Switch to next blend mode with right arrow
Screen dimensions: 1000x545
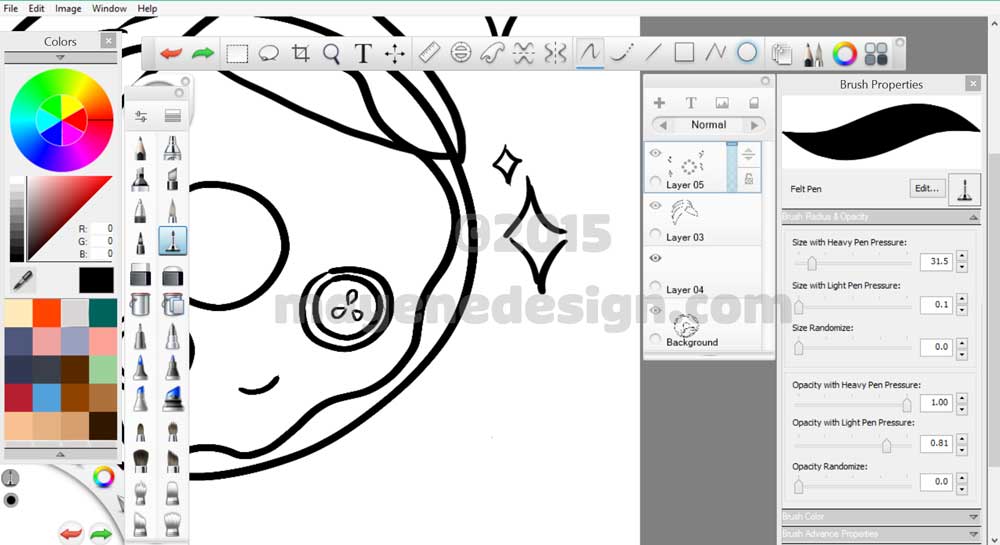coord(755,125)
